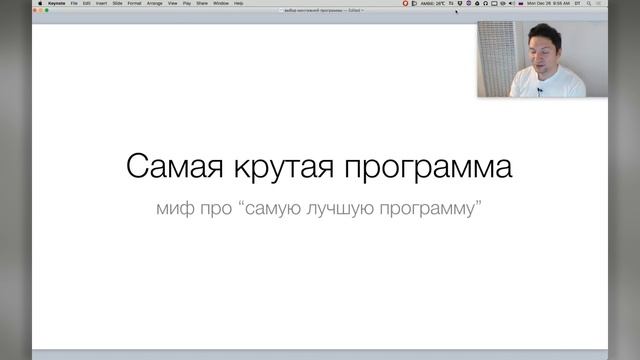640x360 pixels.
Task: Click the temperature readout in menu bar
Action: (x=432, y=3)
